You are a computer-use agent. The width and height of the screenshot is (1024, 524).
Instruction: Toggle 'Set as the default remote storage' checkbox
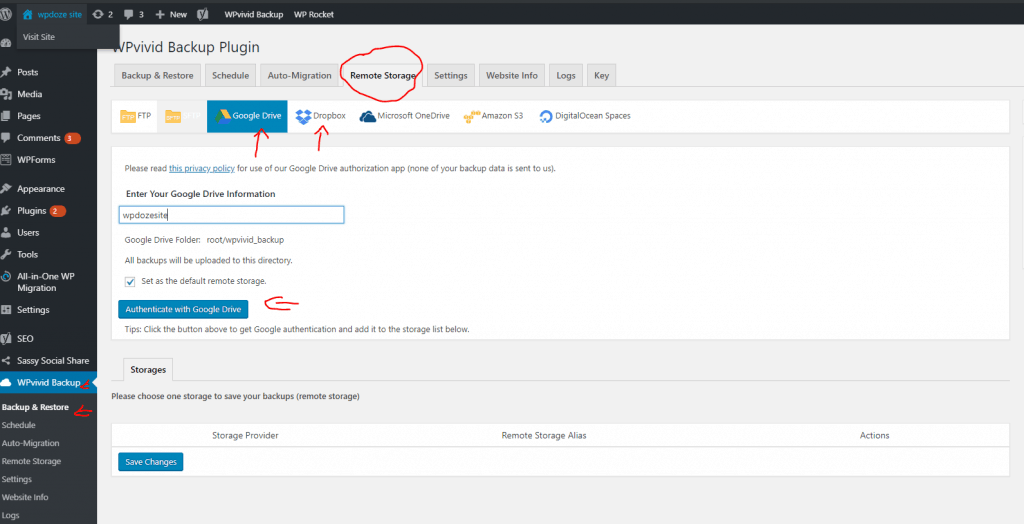tap(130, 281)
